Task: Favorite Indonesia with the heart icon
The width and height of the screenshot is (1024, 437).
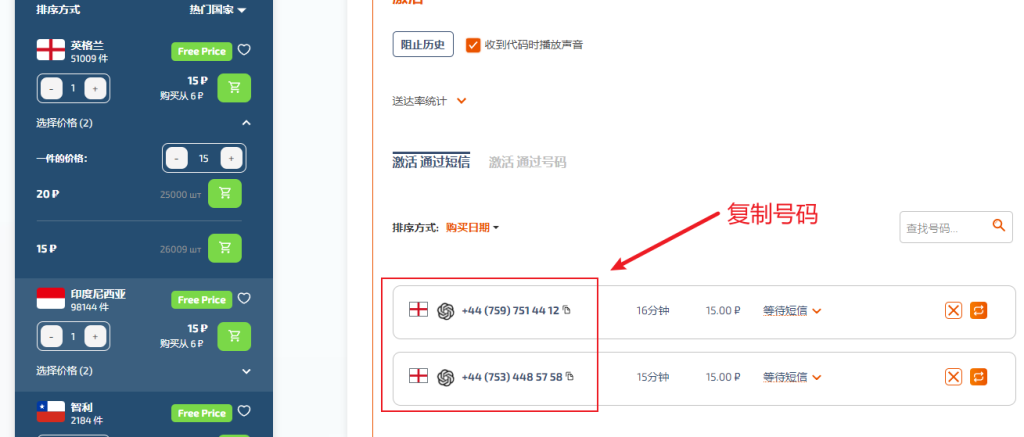Action: click(244, 299)
